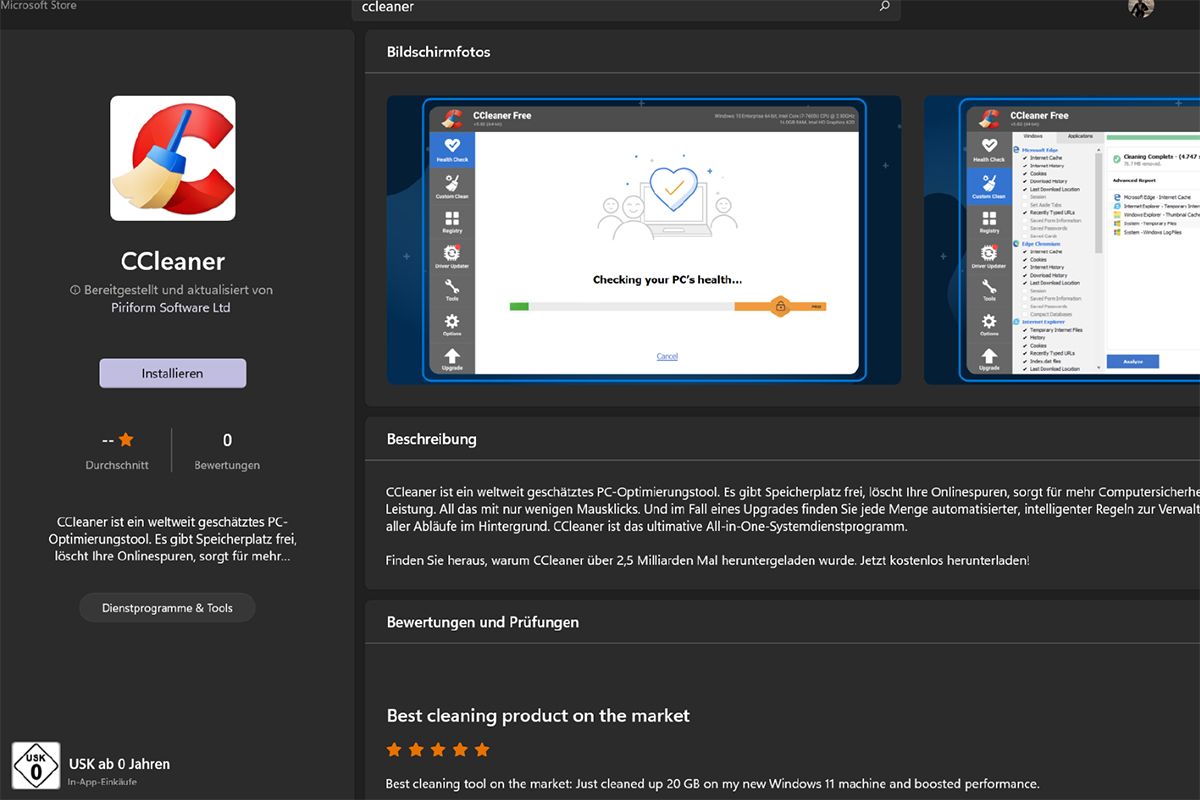The width and height of the screenshot is (1200, 800).
Task: Click the Beschreibung section heading
Action: pos(431,439)
